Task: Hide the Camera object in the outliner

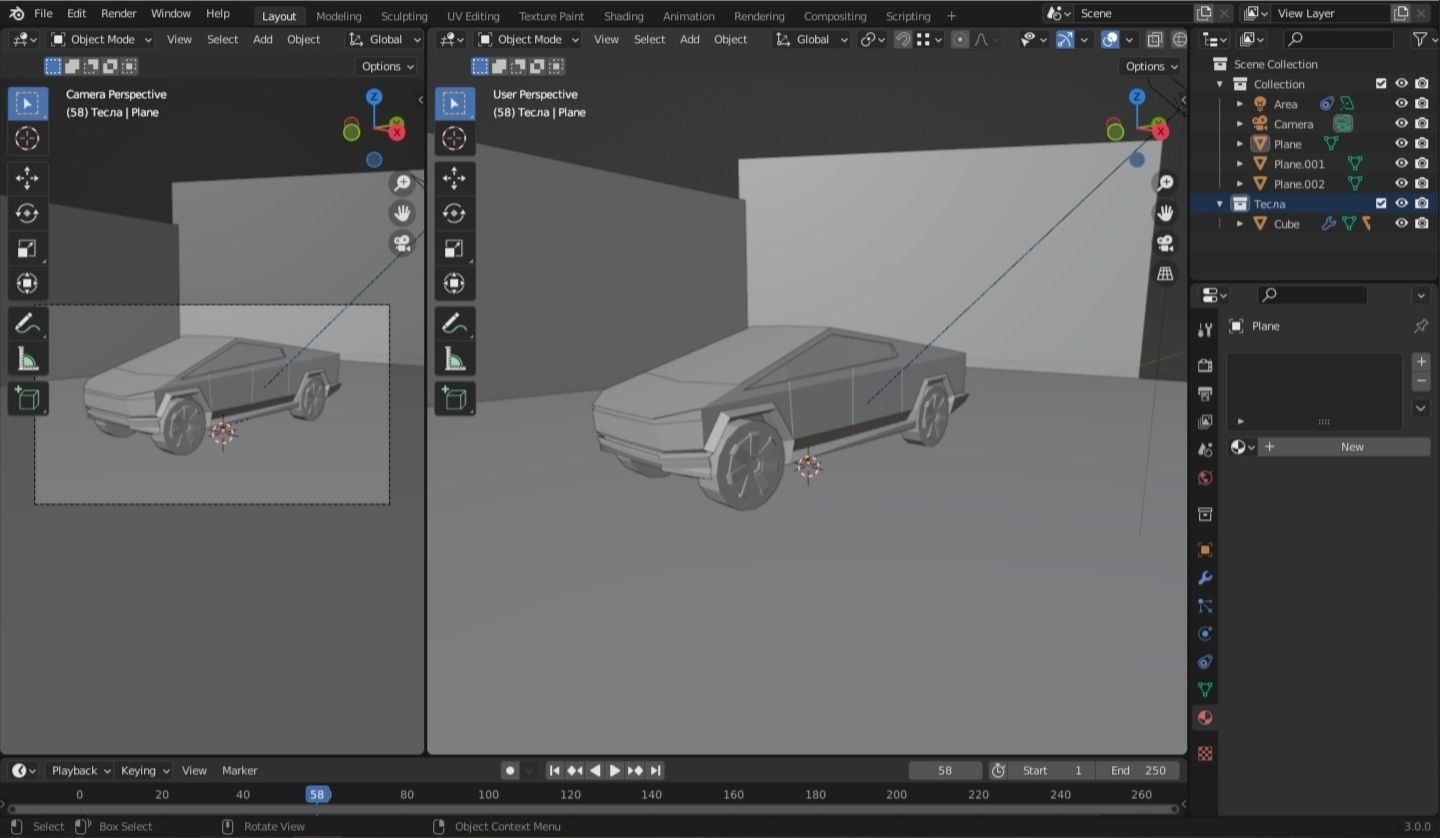Action: (x=1401, y=124)
